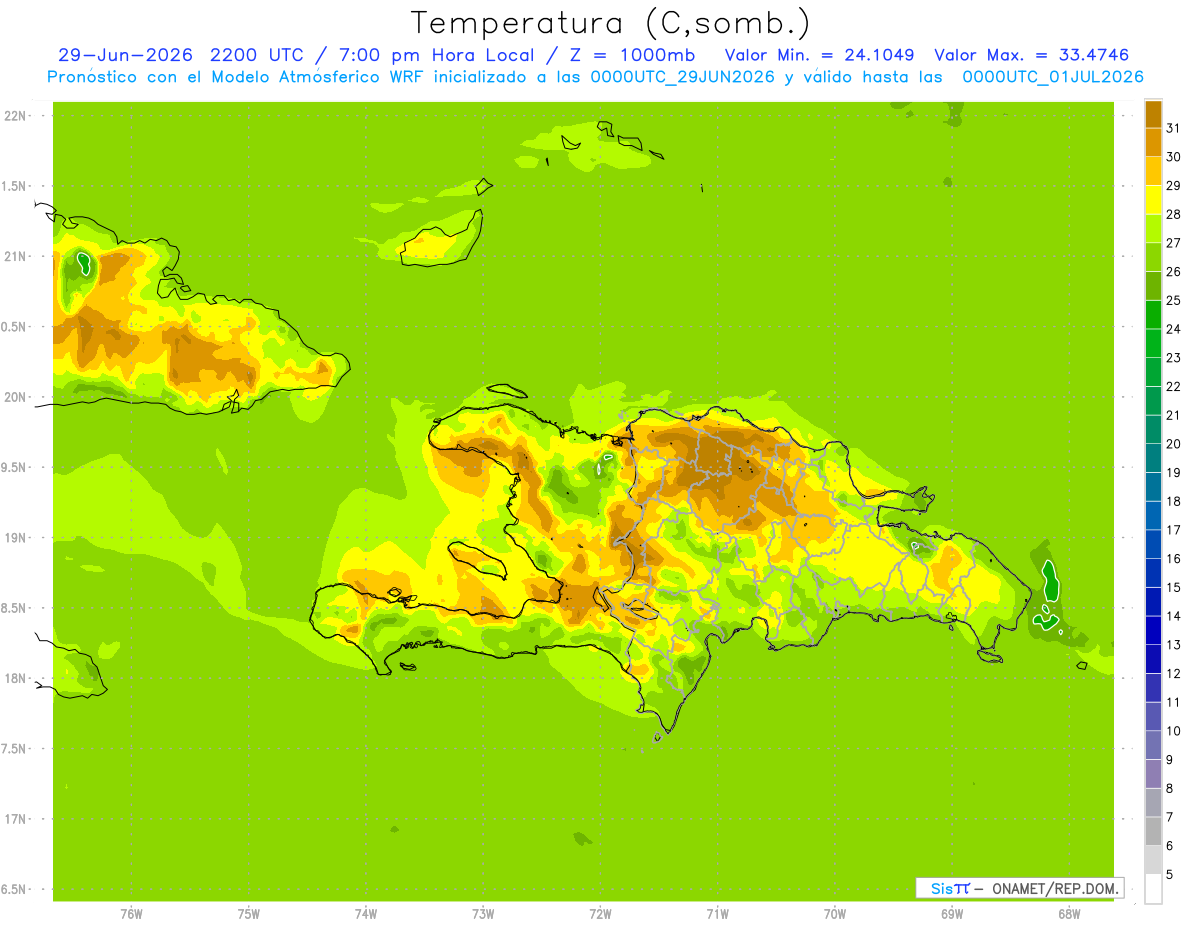Screen dimensions: 1200x927
Task: Click the '20N' latitude label
Action: (14, 397)
